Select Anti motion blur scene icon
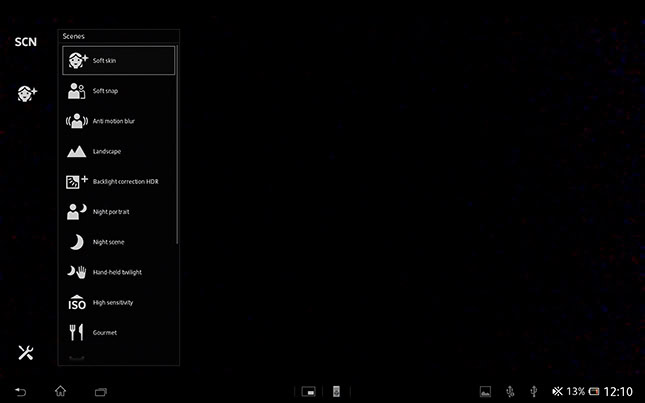 [x=77, y=121]
